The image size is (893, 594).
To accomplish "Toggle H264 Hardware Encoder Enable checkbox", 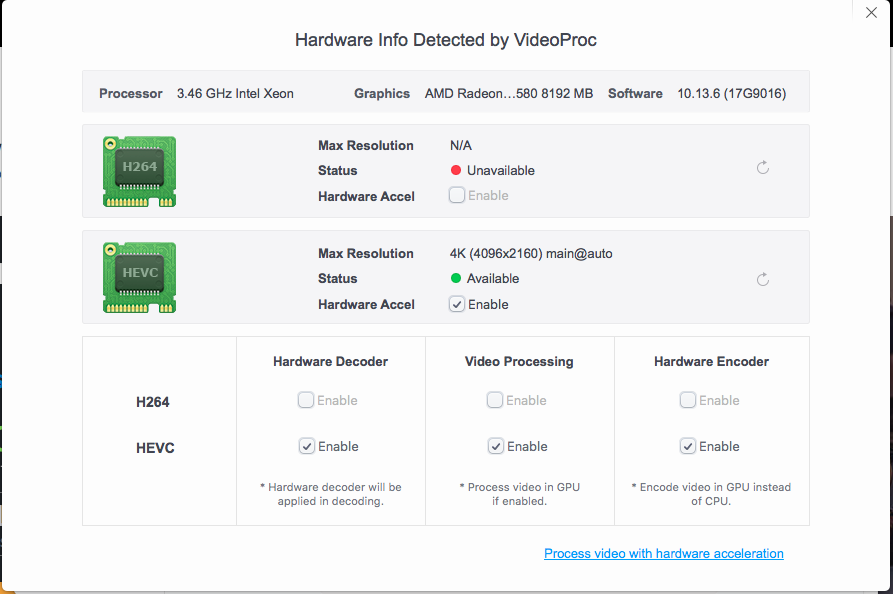I will tap(687, 400).
